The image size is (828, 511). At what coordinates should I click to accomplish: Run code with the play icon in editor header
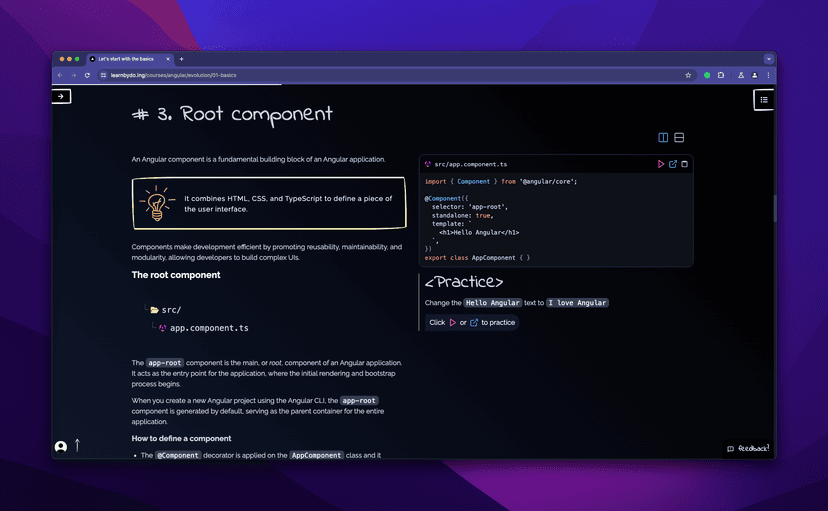pos(661,164)
